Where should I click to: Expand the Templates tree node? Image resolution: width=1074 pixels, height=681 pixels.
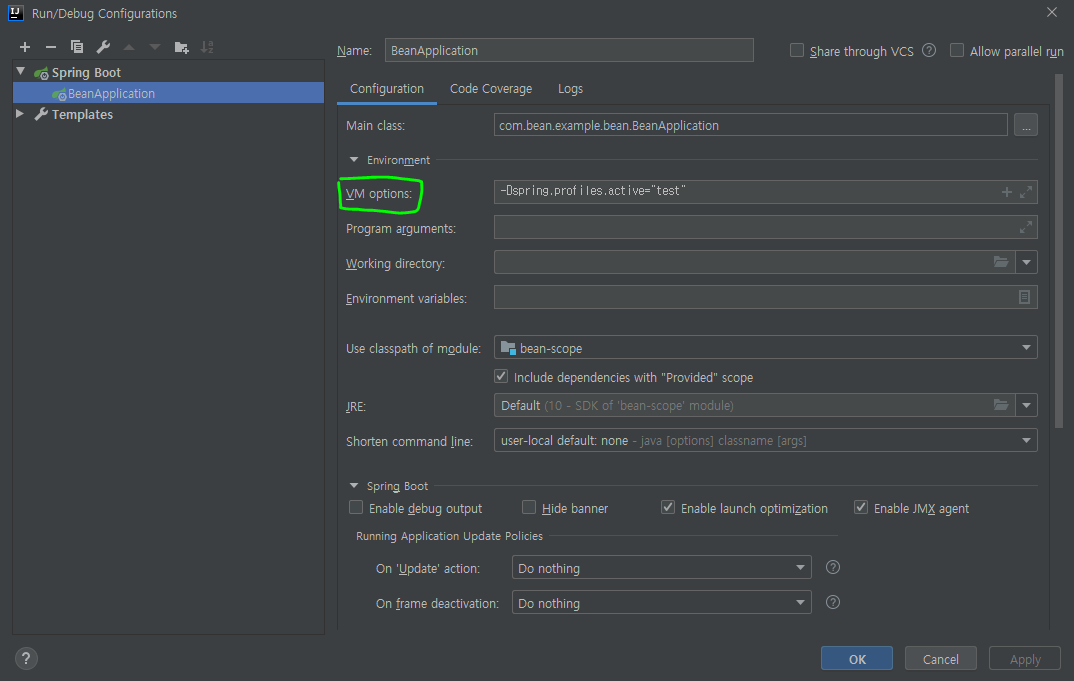[20, 114]
